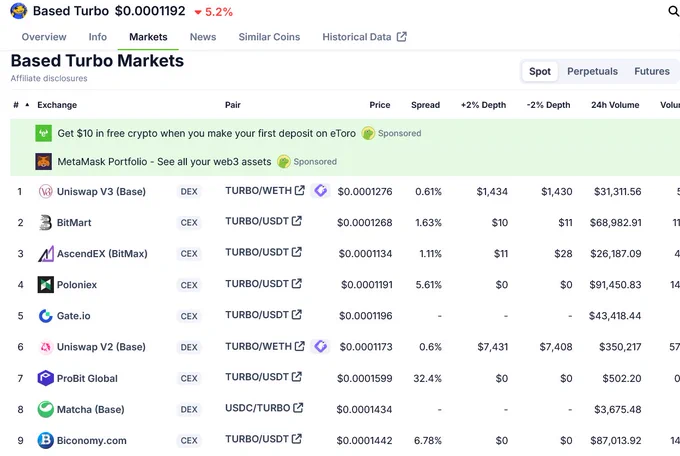Click Gate.io exchange name
This screenshot has width=680, height=456.
74,316
